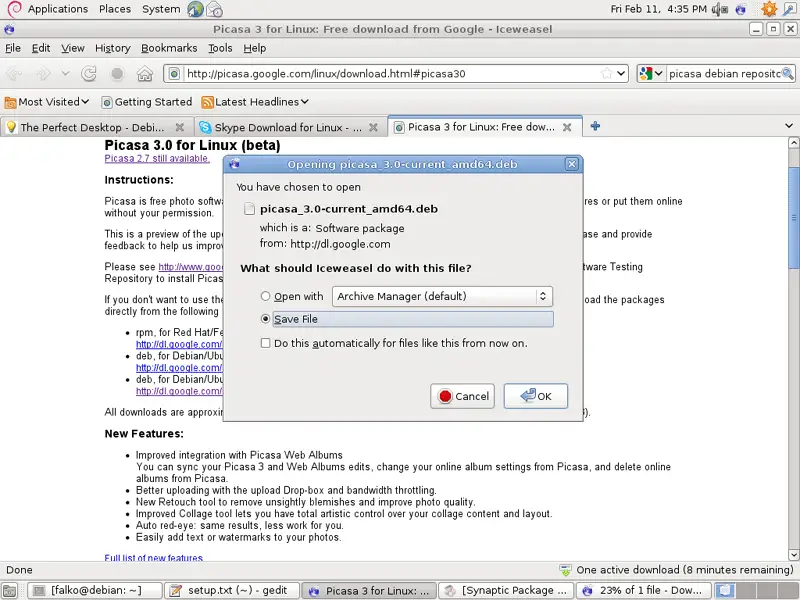Open the list all tabs dropdown arrow
This screenshot has height=600, width=800.
tap(789, 126)
